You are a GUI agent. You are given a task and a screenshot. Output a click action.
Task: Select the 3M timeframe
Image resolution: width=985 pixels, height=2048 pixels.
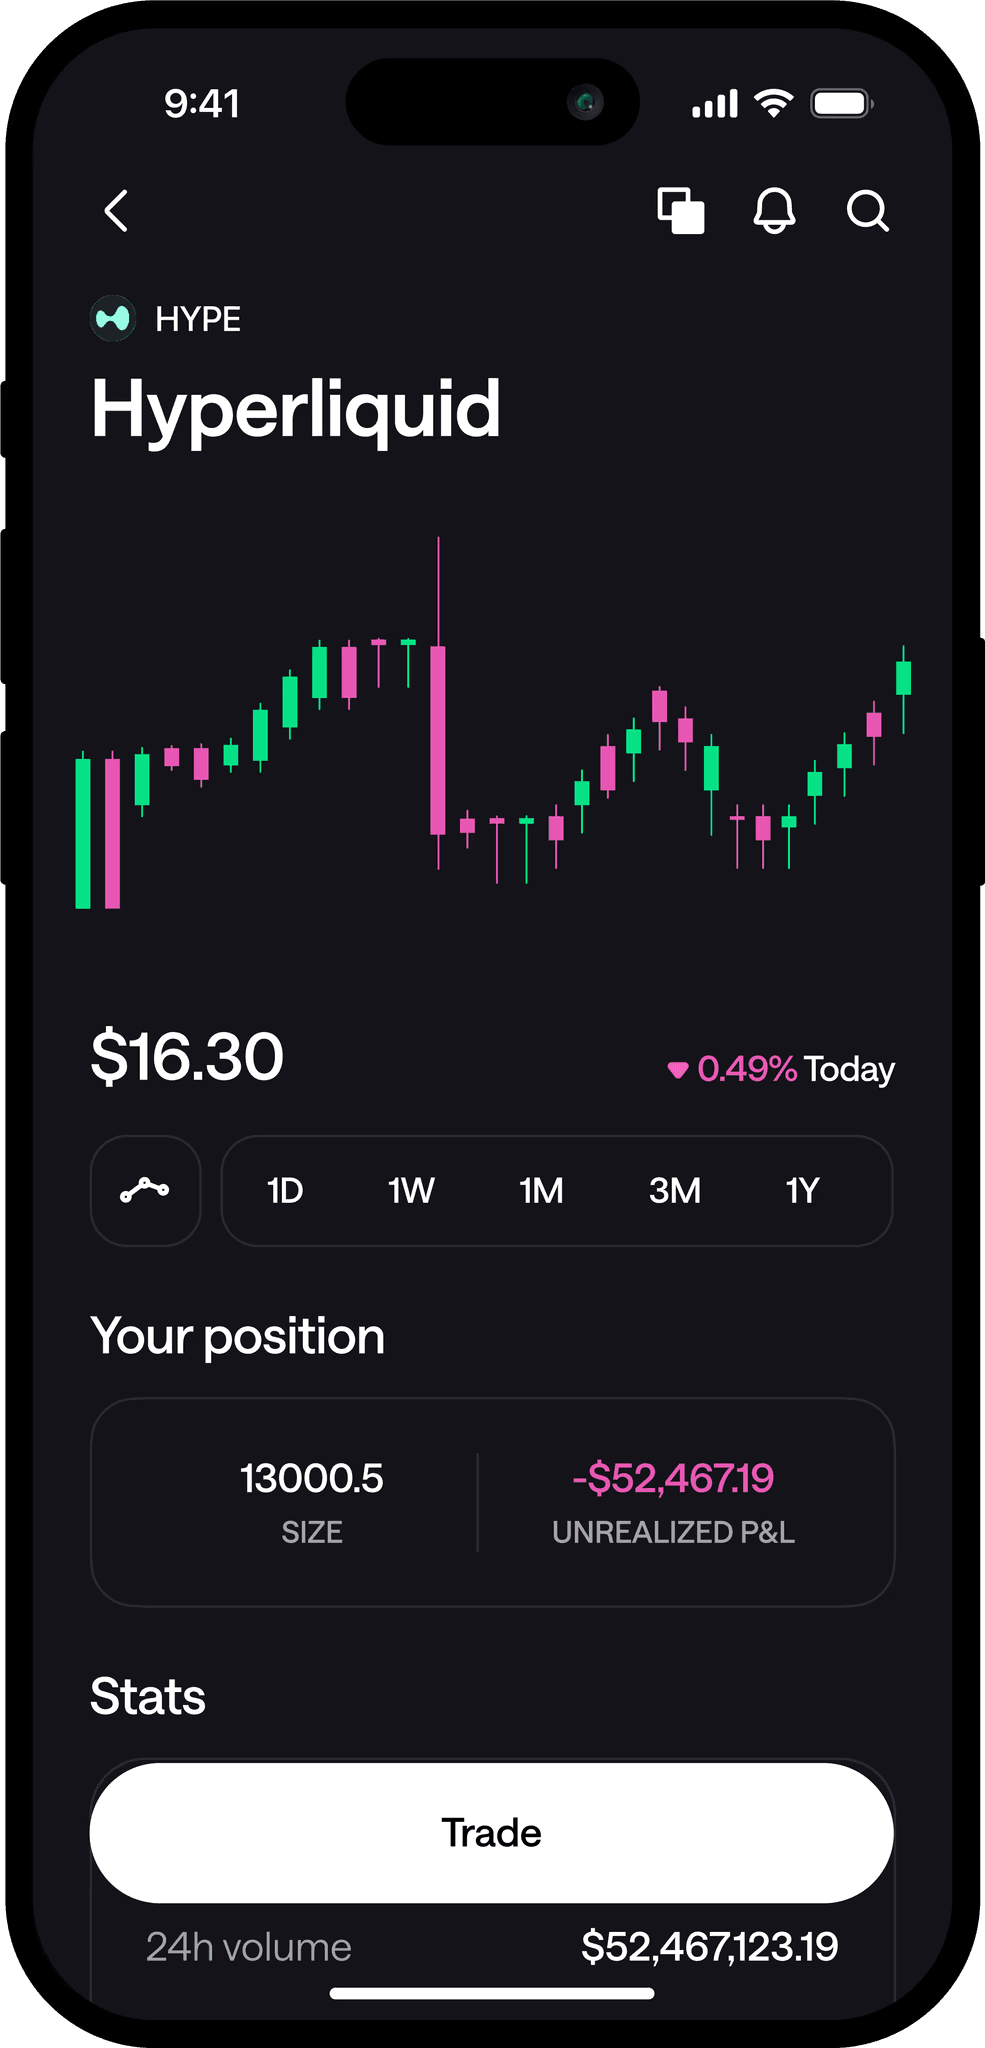pyautogui.click(x=675, y=1191)
